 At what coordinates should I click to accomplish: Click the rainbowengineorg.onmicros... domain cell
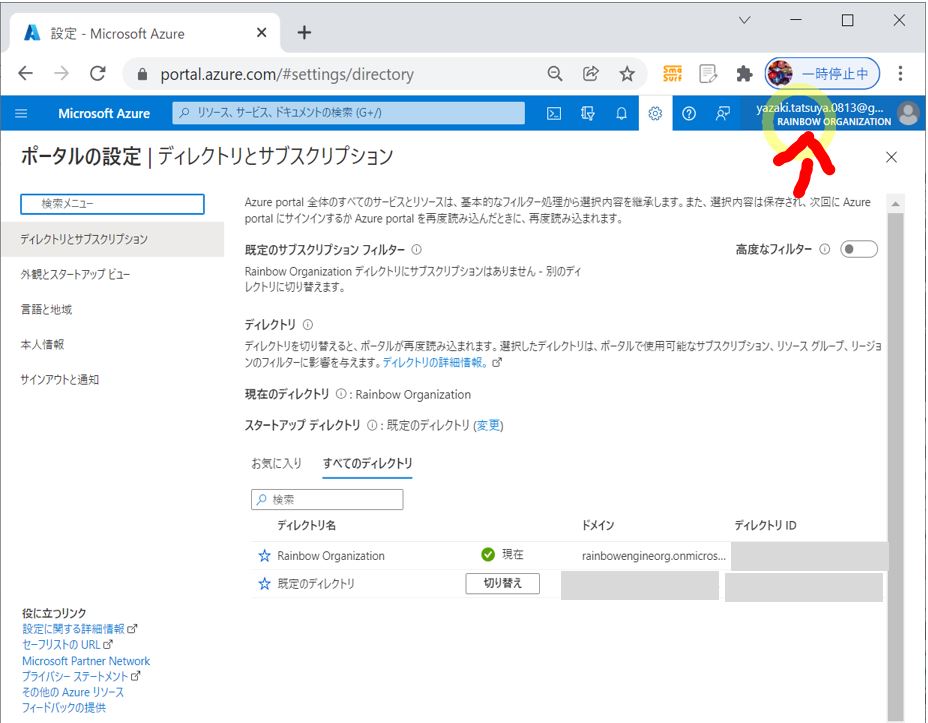click(x=653, y=556)
